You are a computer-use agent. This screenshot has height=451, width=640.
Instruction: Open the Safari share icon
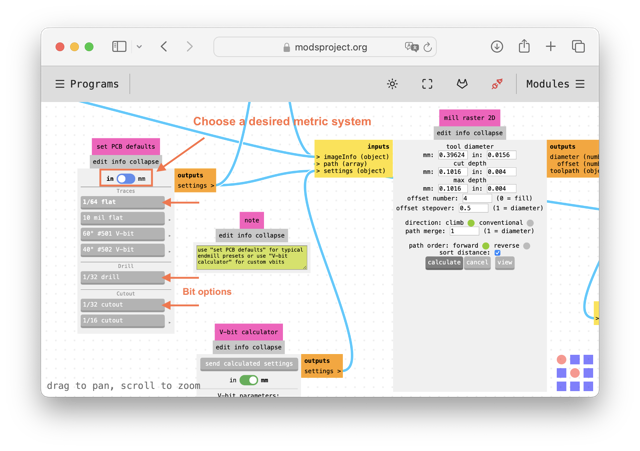524,46
